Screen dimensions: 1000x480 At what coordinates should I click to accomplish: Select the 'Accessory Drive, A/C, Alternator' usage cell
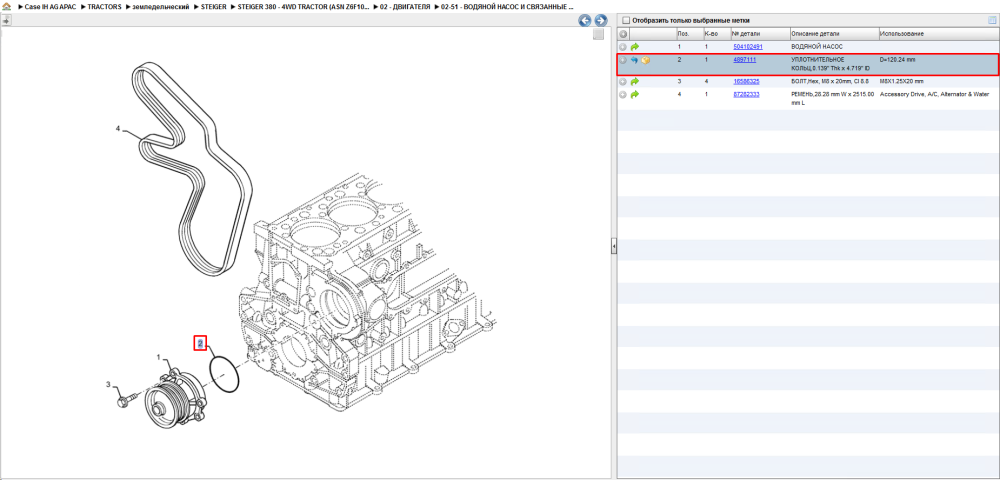[x=934, y=94]
